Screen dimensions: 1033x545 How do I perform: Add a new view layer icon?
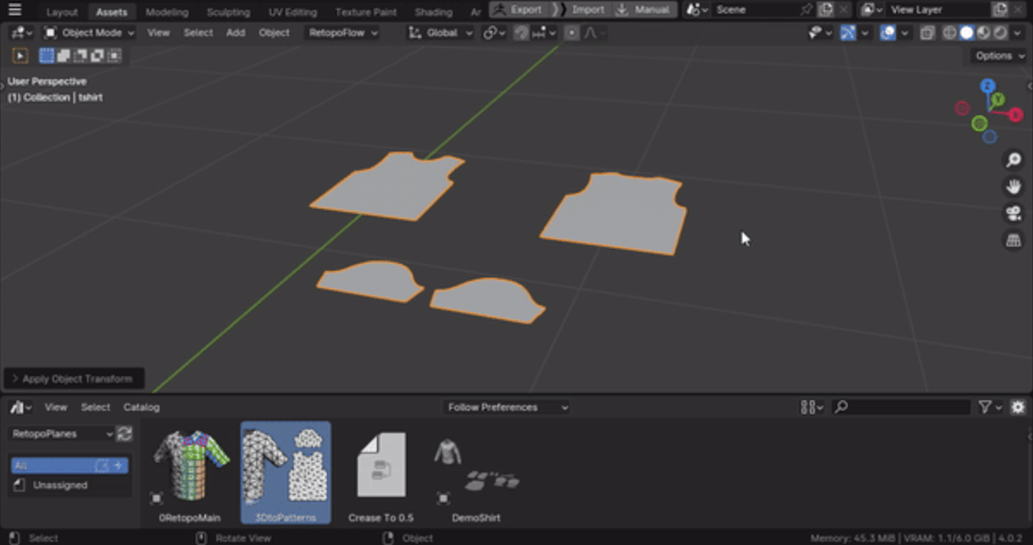[x=1000, y=10]
